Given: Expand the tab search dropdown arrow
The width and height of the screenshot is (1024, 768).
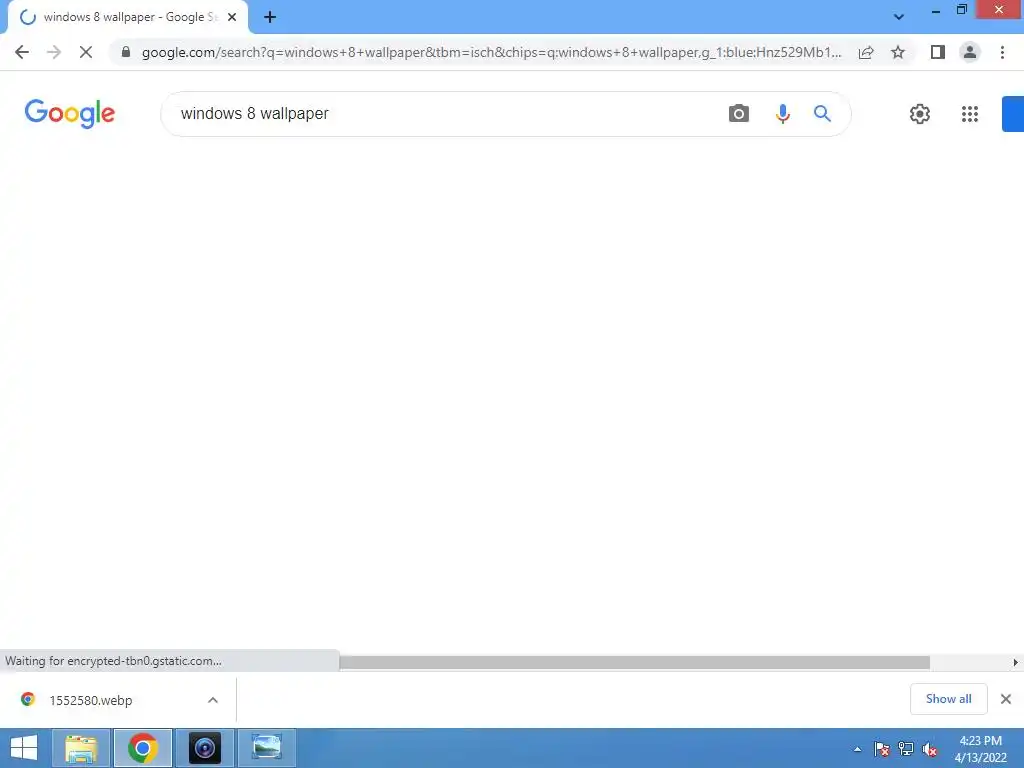Looking at the screenshot, I should 899,17.
